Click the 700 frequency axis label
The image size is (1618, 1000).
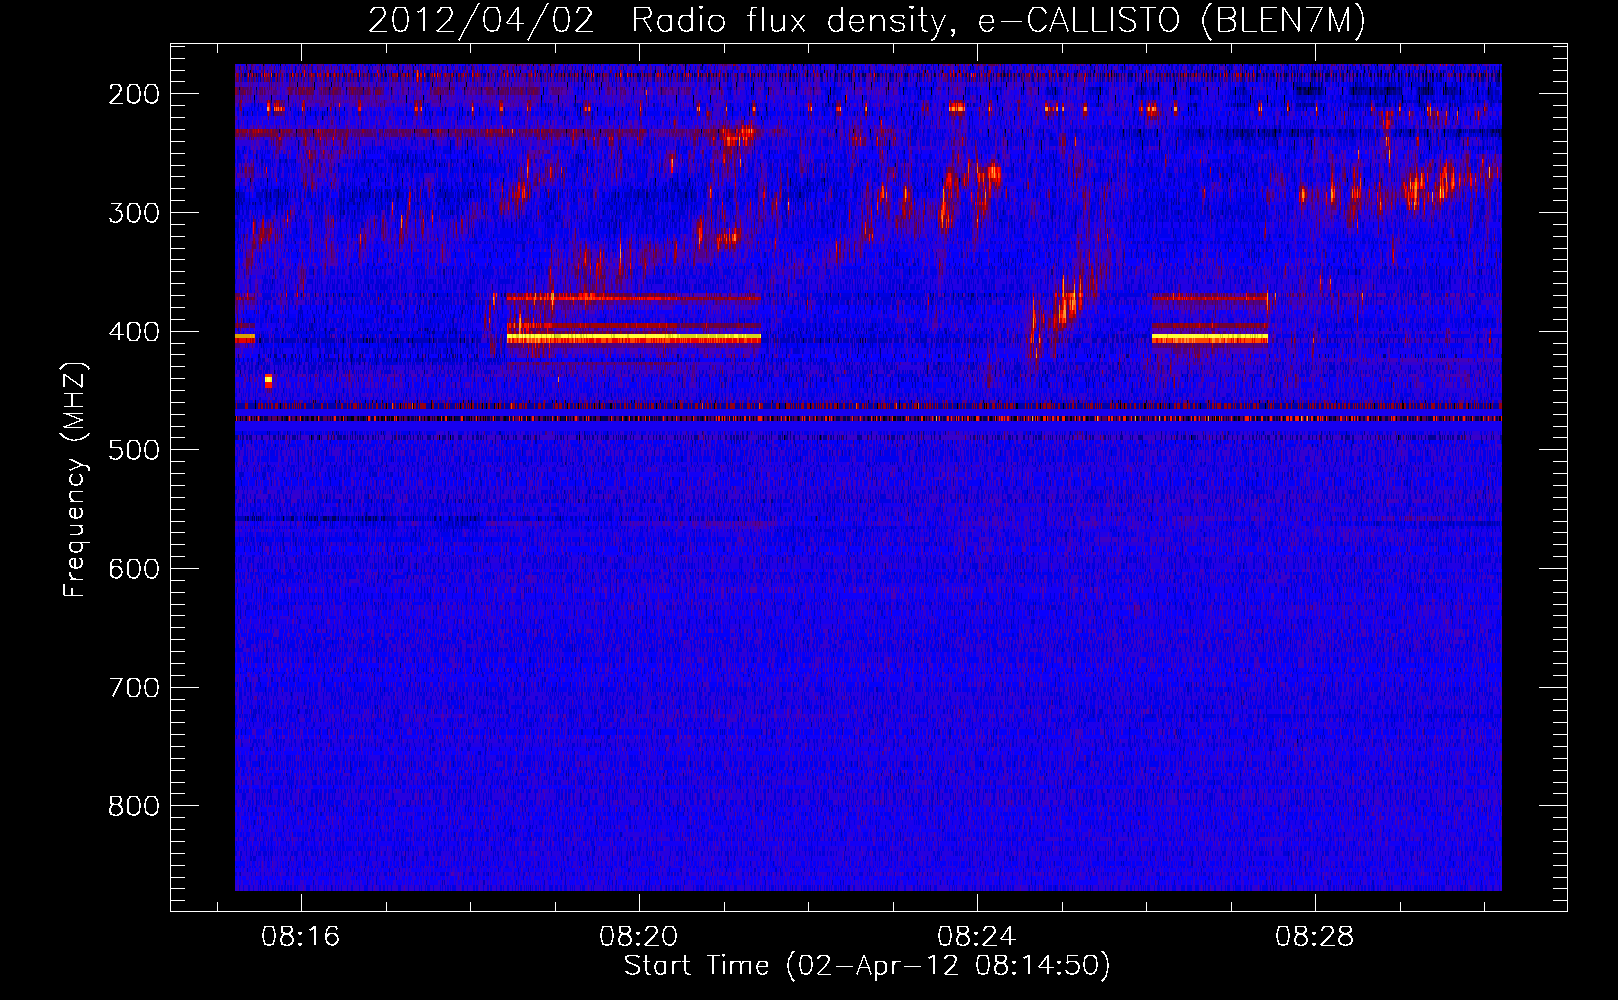click(x=134, y=688)
